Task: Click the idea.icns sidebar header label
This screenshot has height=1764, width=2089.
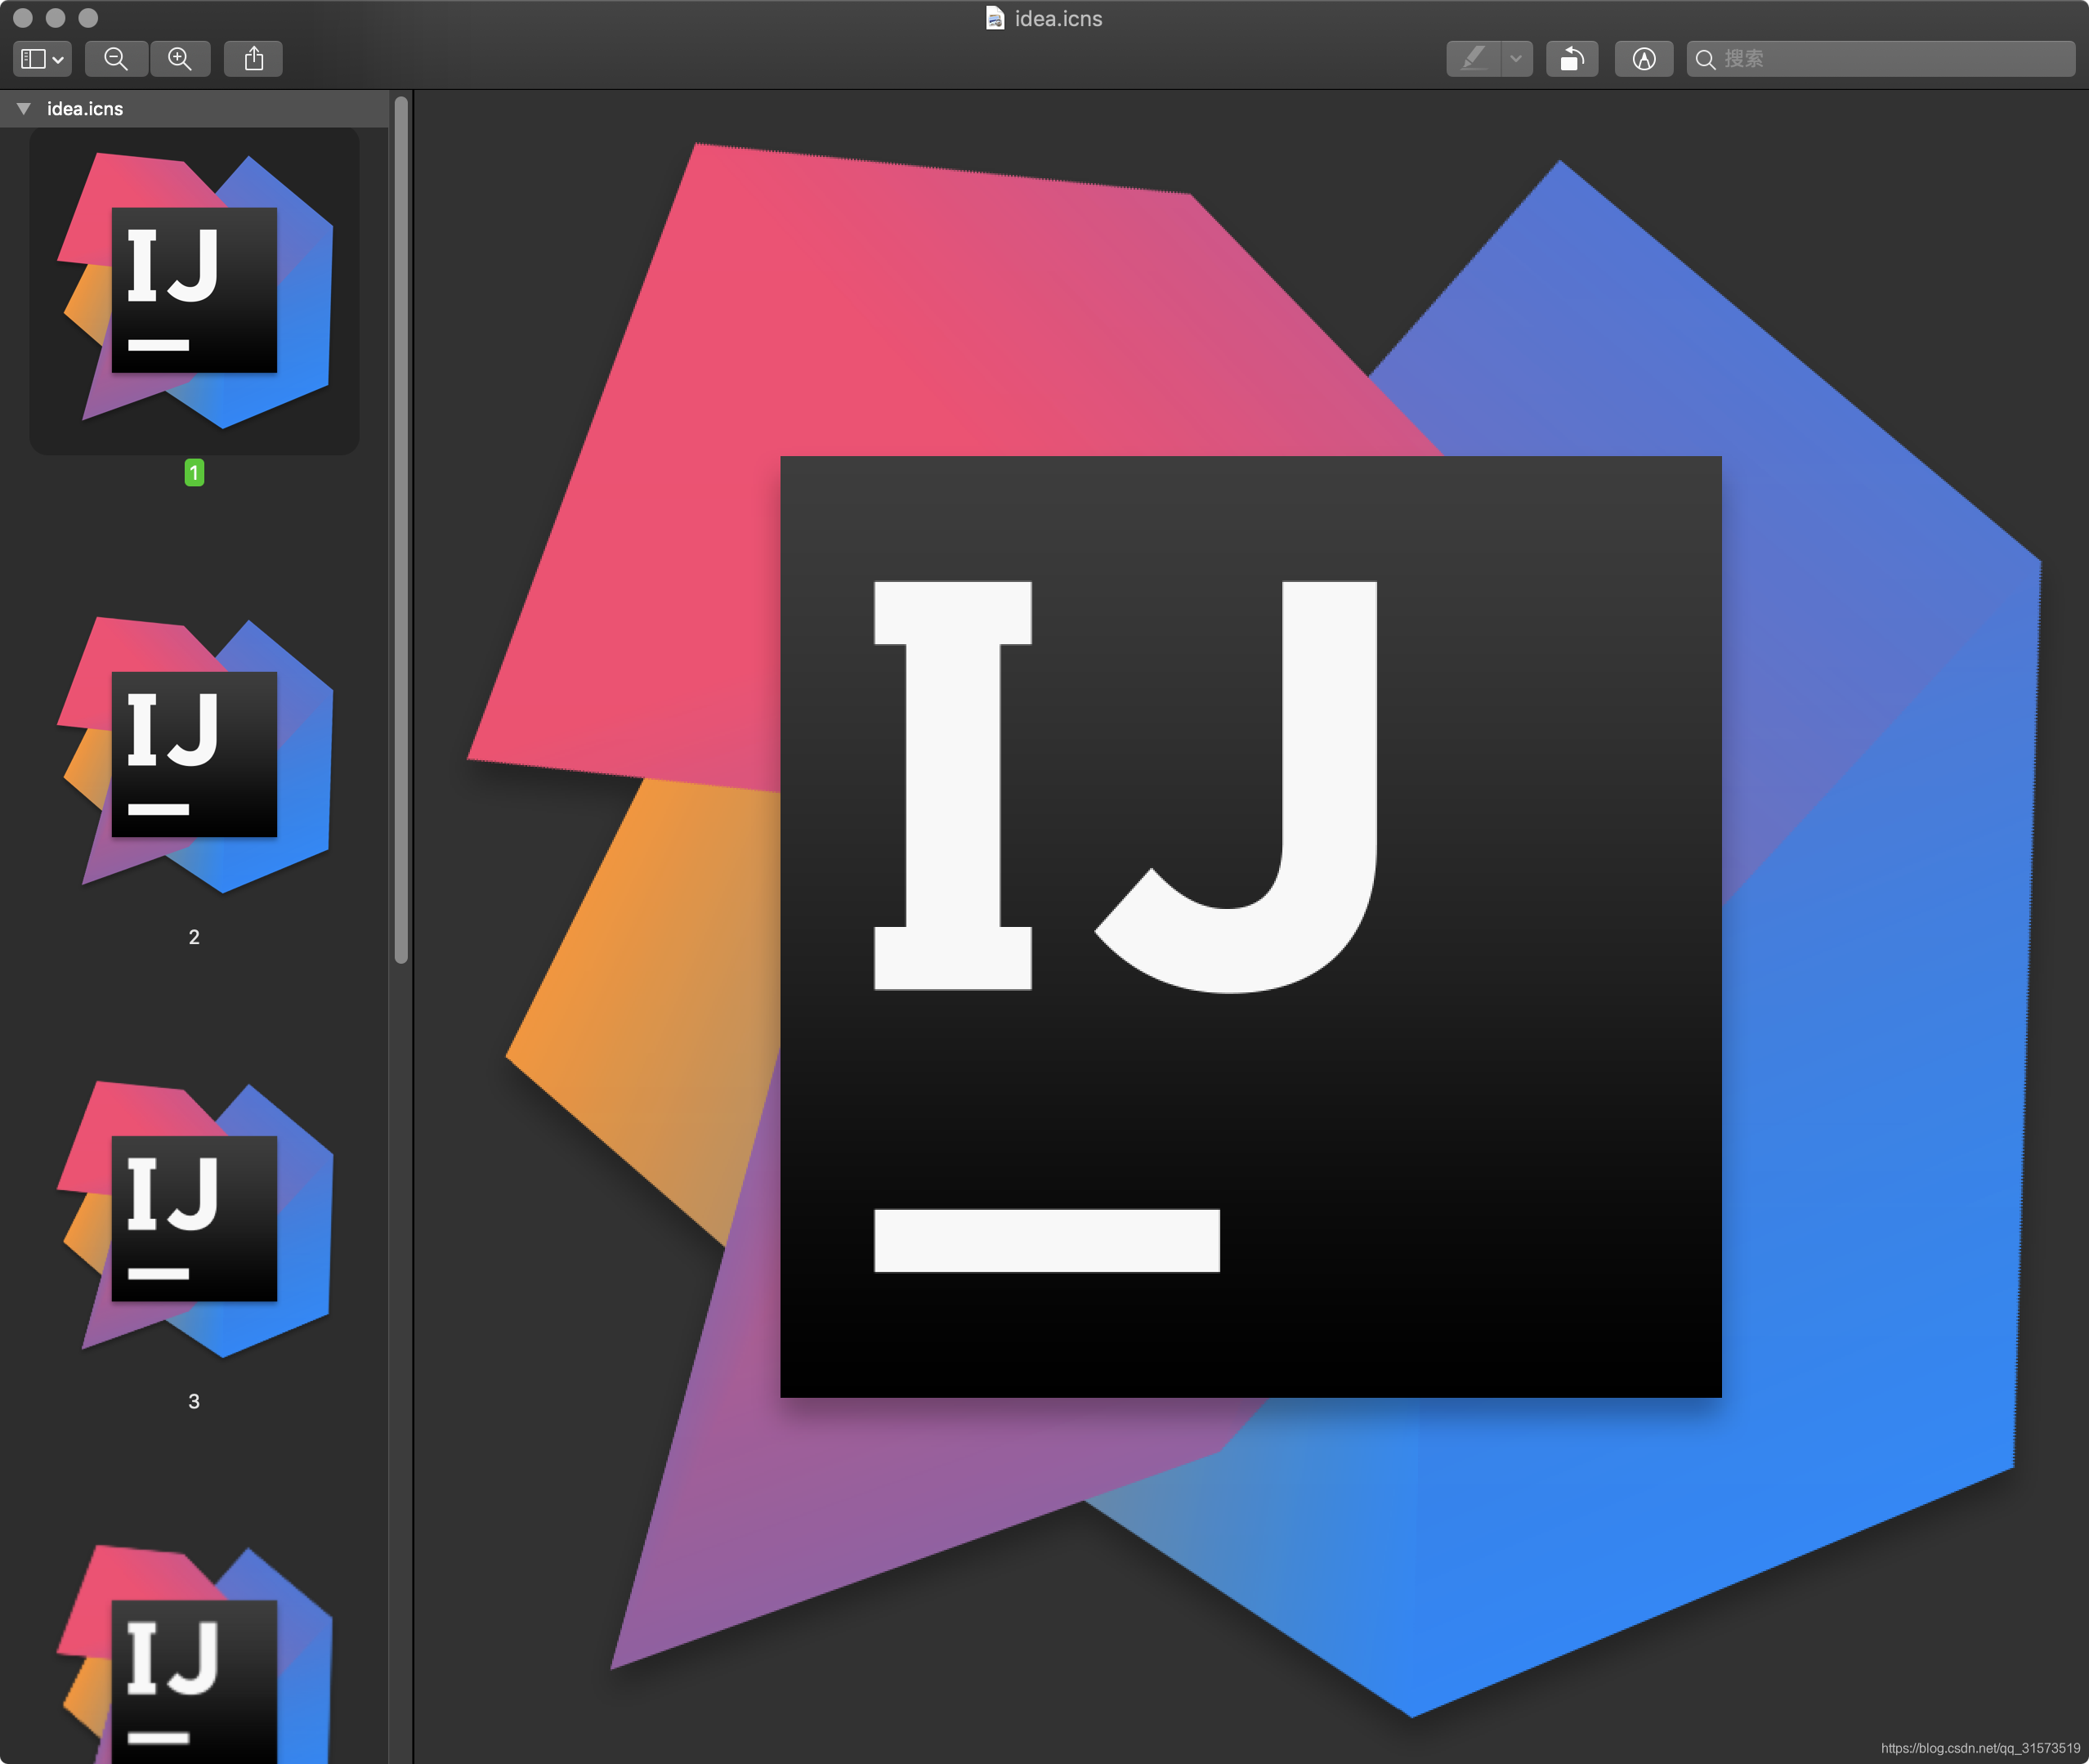Action: [85, 108]
